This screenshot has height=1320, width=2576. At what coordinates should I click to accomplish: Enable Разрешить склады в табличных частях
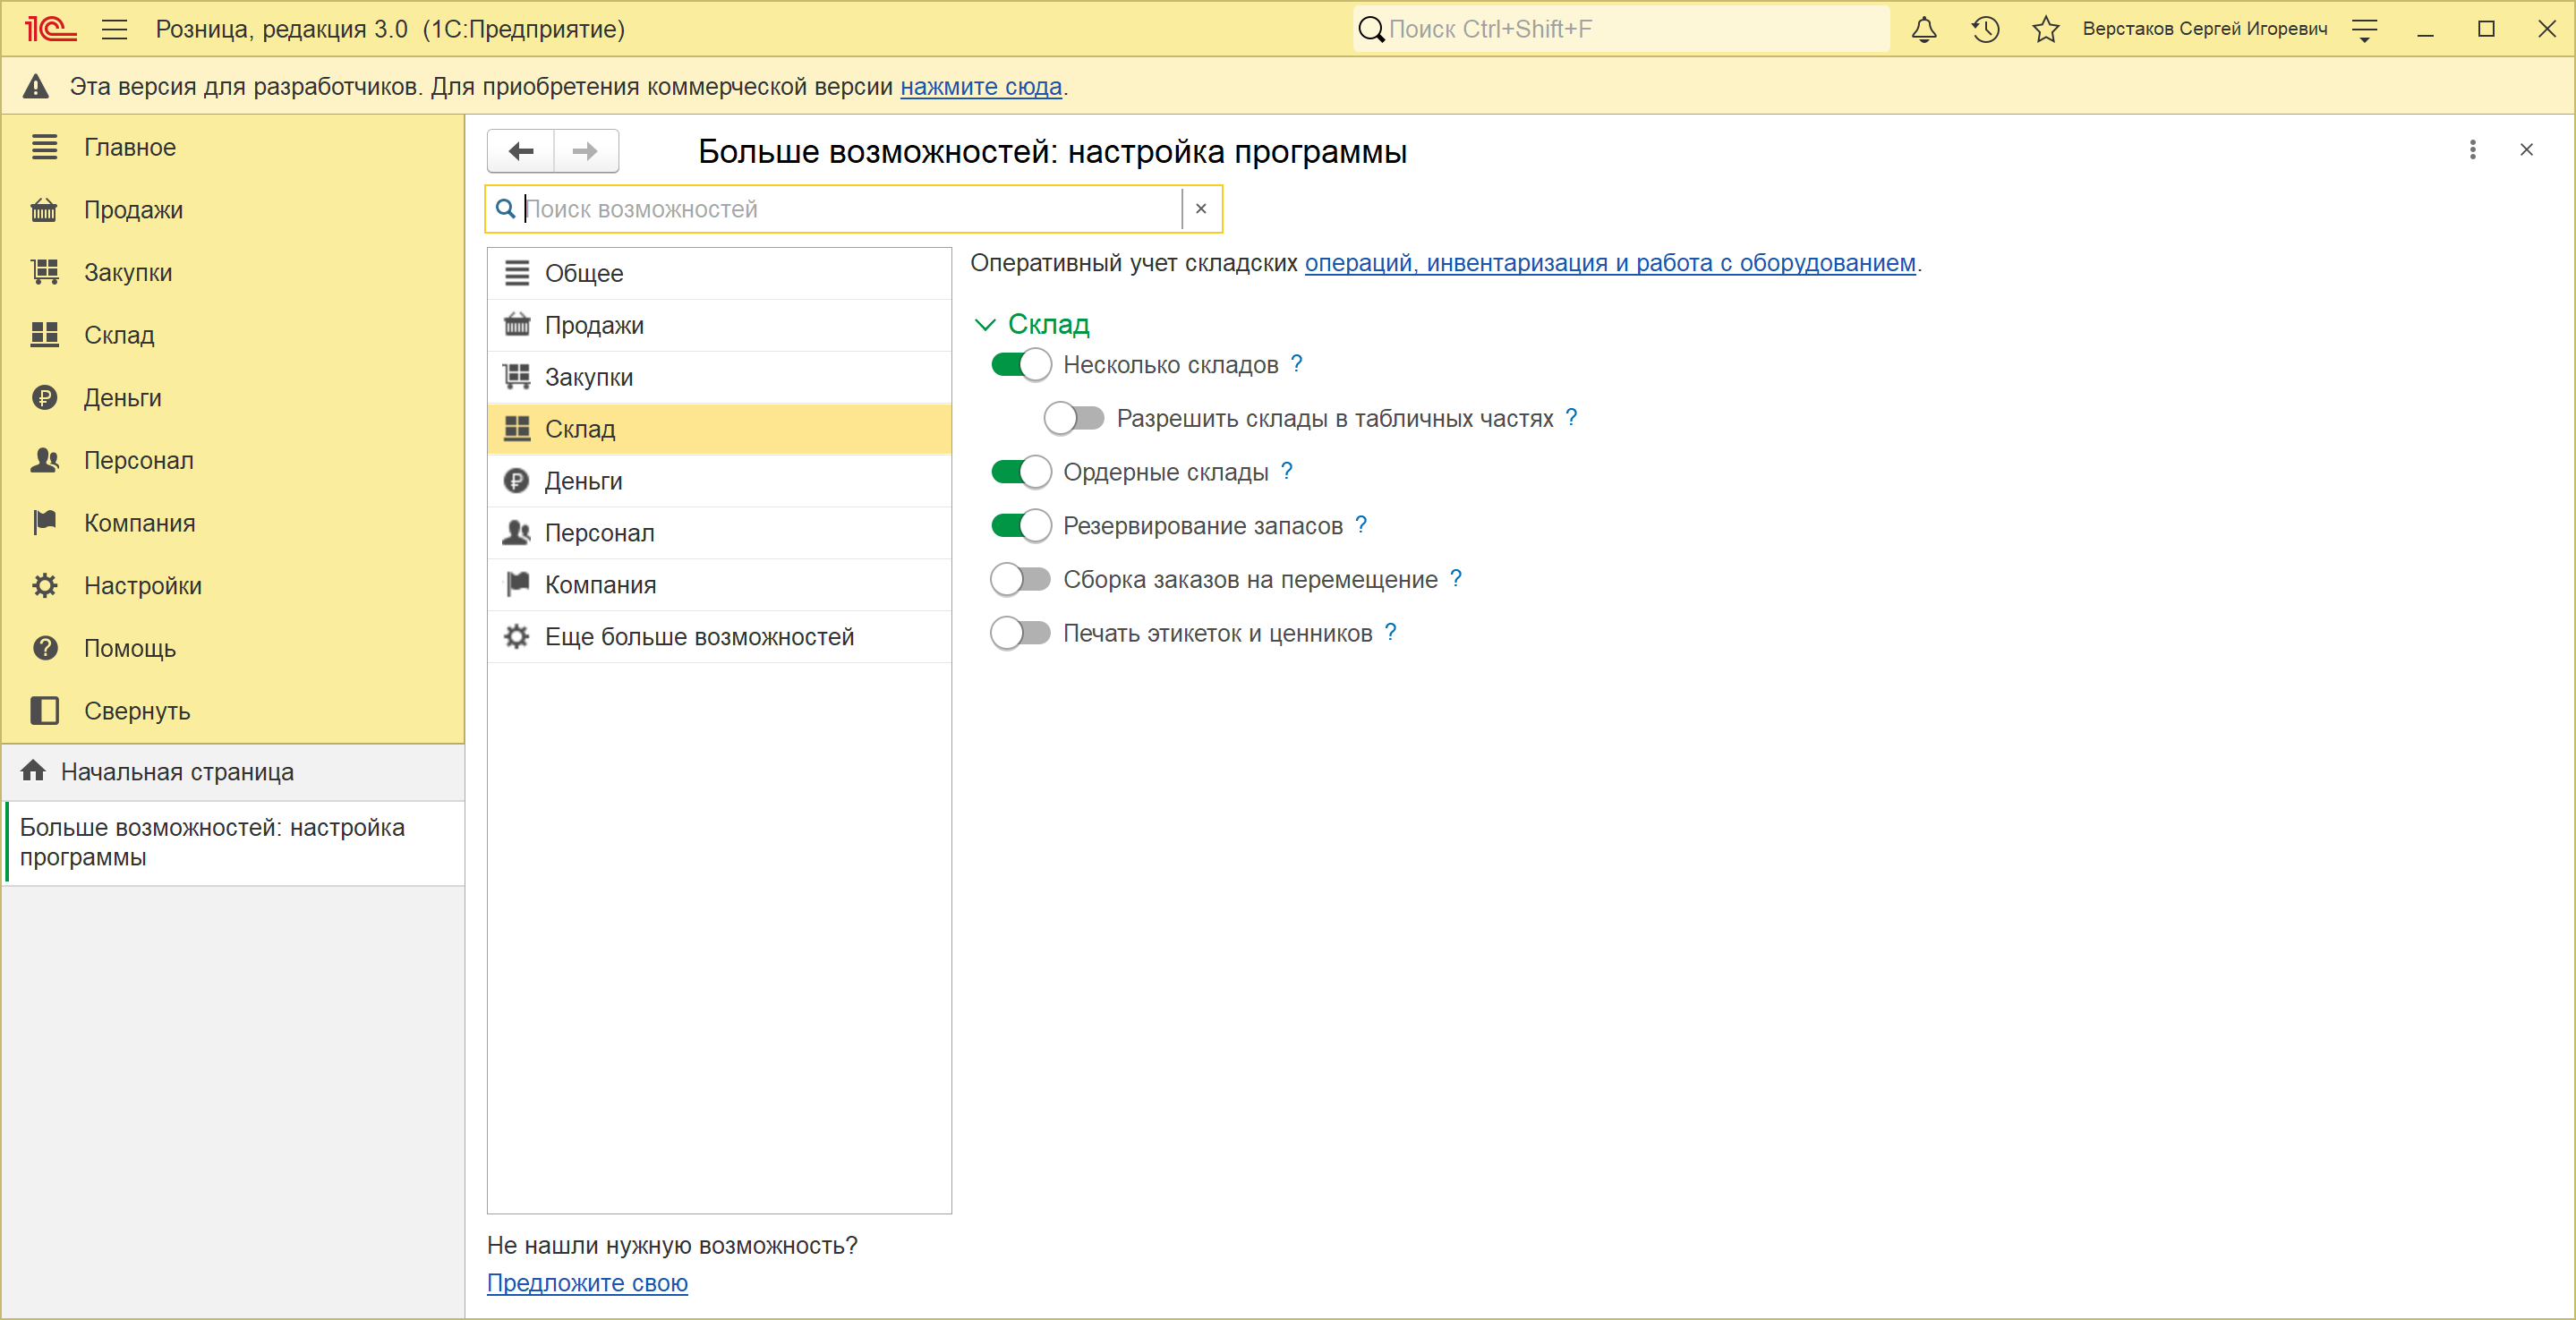click(x=1073, y=418)
